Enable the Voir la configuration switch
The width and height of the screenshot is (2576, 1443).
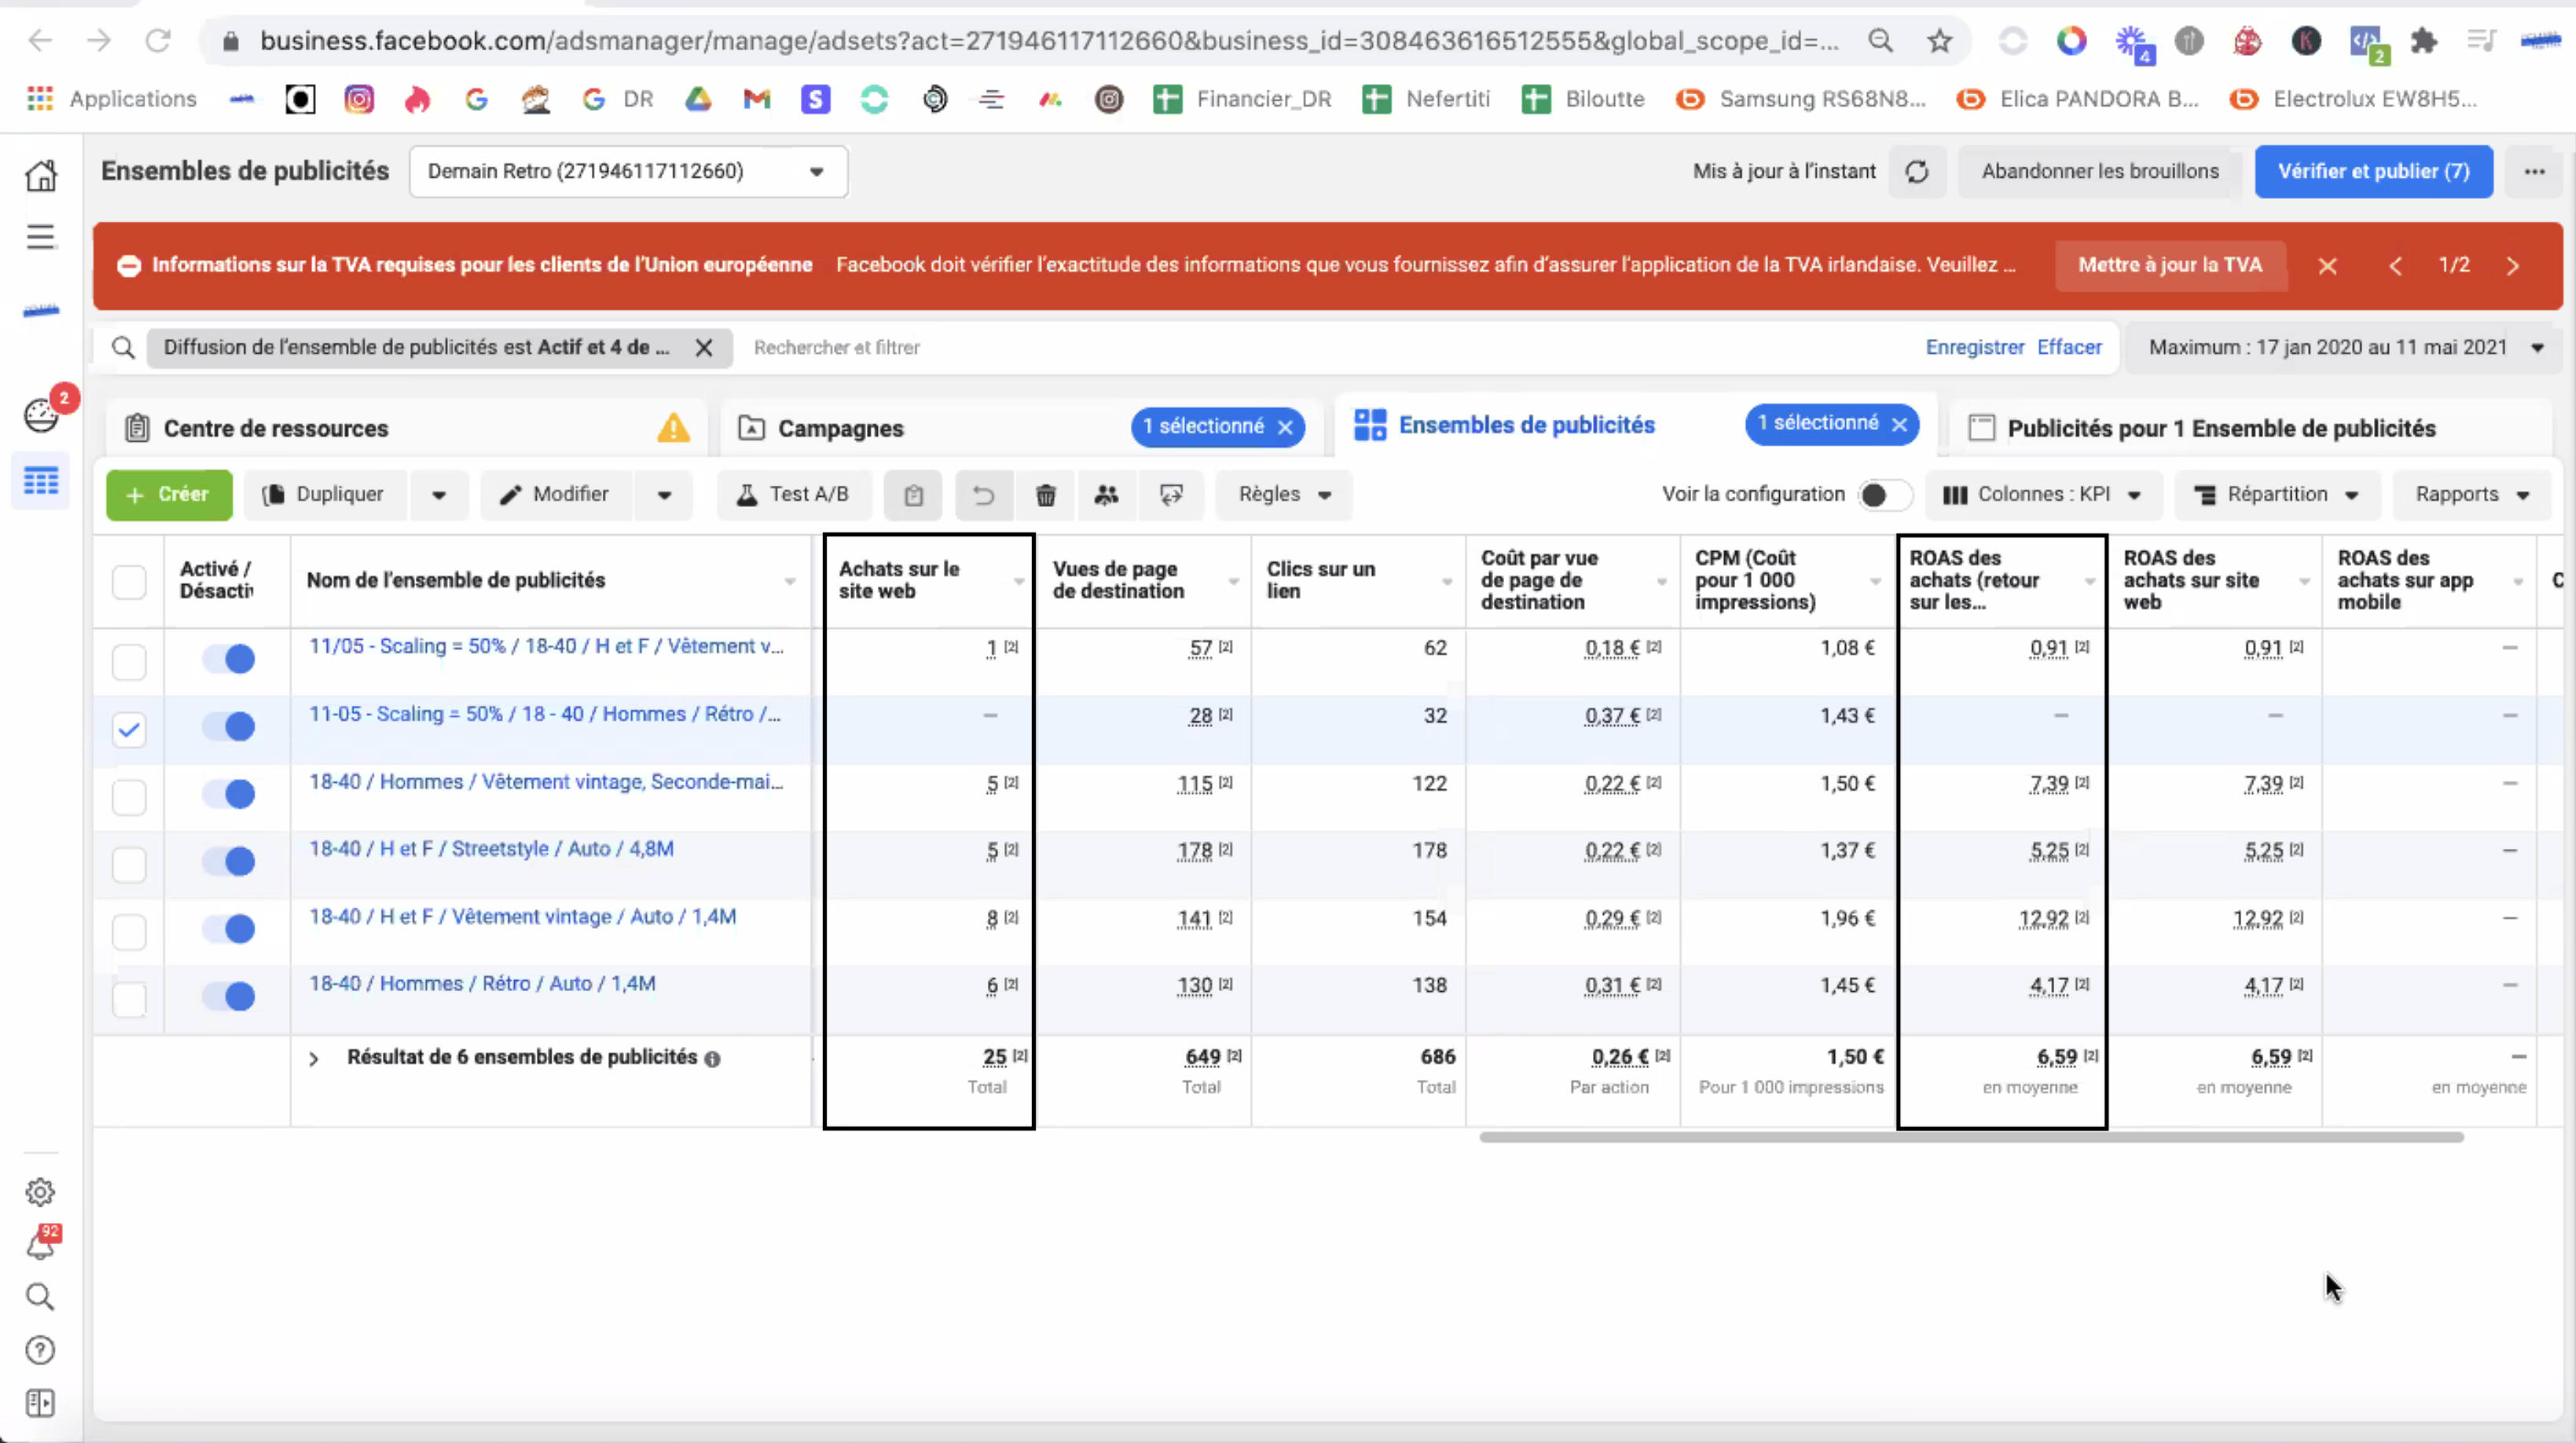click(x=1883, y=495)
